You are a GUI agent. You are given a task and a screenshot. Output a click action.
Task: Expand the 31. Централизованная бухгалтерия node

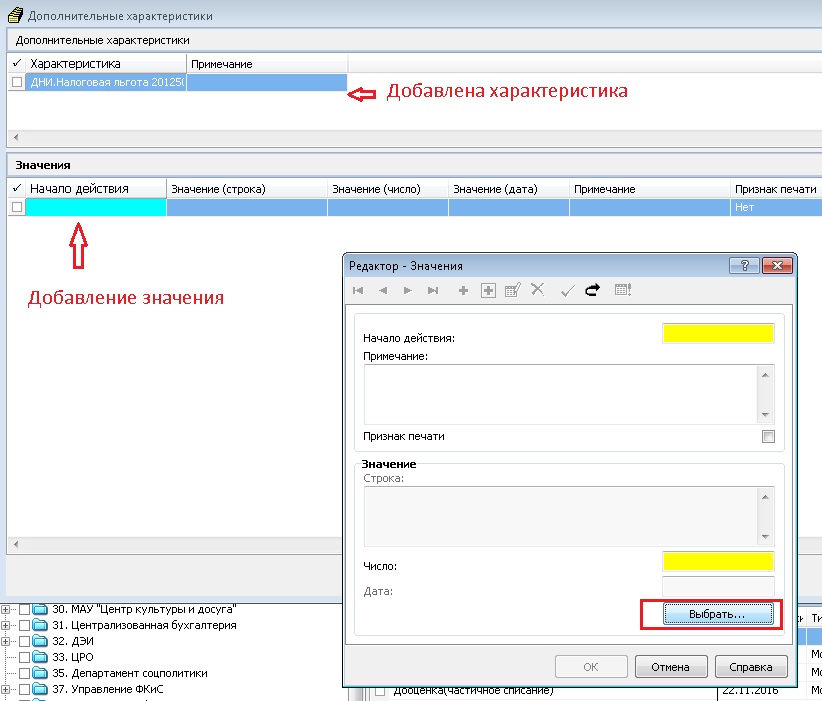pyautogui.click(x=8, y=626)
